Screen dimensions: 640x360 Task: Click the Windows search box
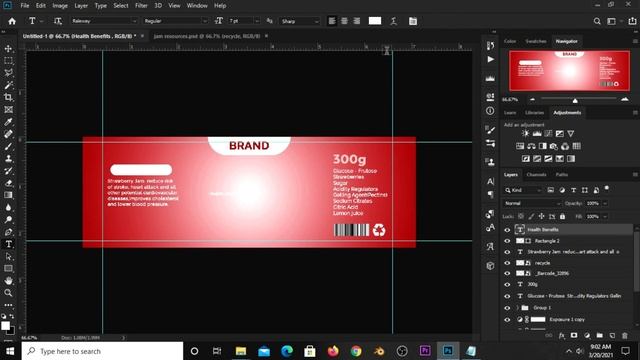point(102,351)
